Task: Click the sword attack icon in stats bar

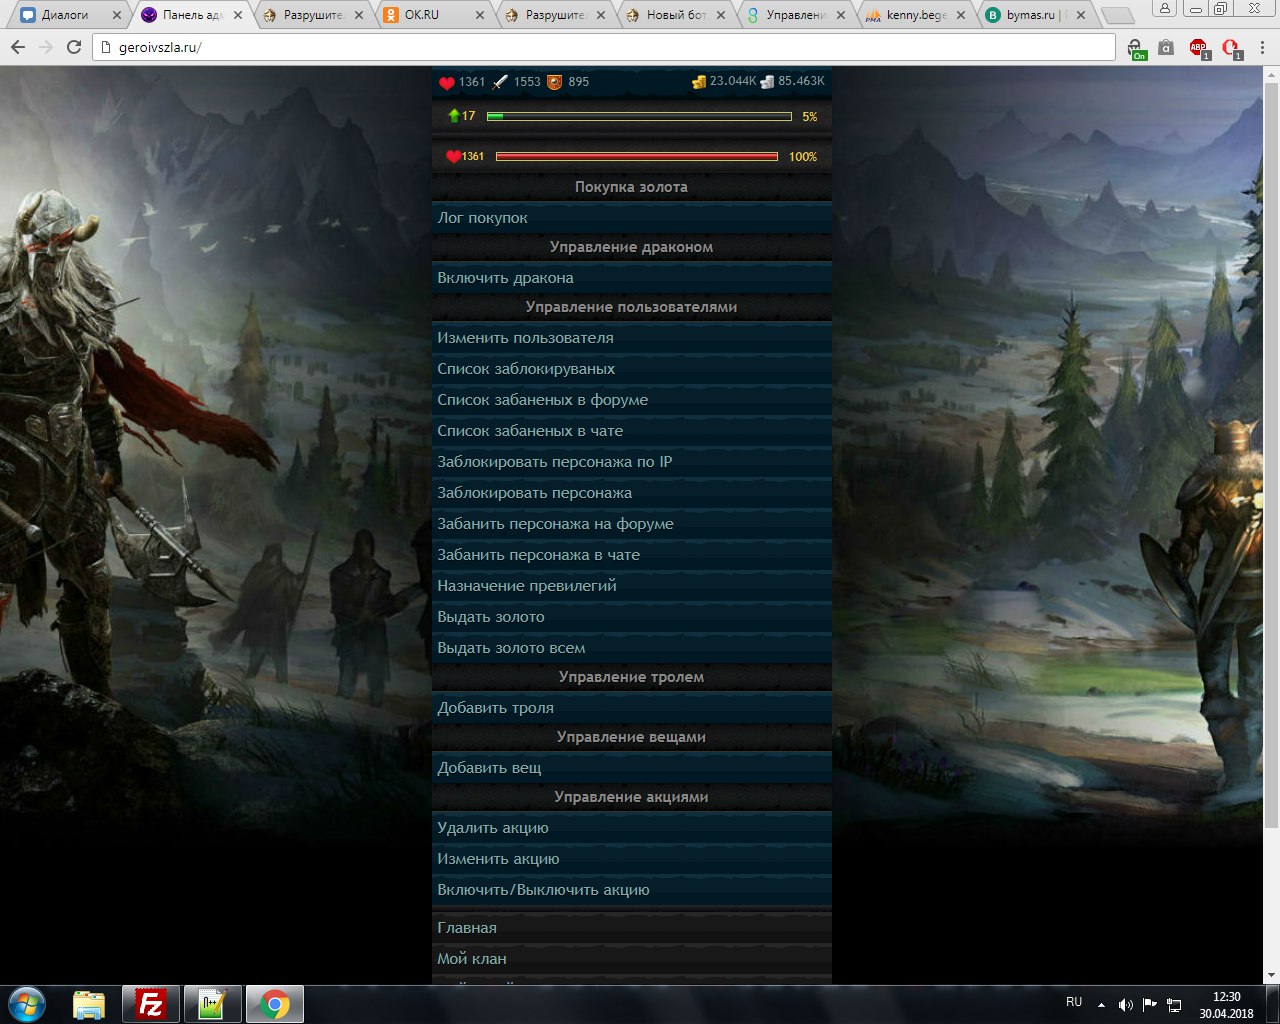Action: click(x=500, y=82)
